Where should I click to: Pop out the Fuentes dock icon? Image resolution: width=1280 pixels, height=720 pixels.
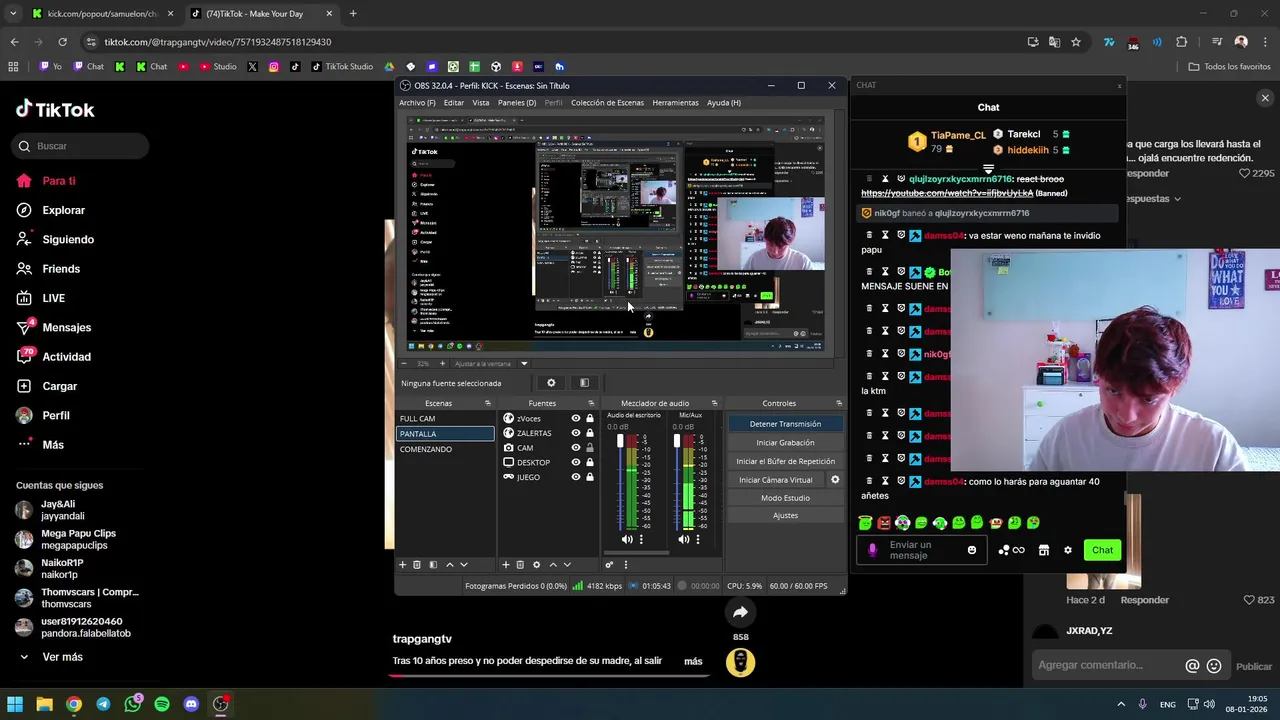(x=591, y=403)
